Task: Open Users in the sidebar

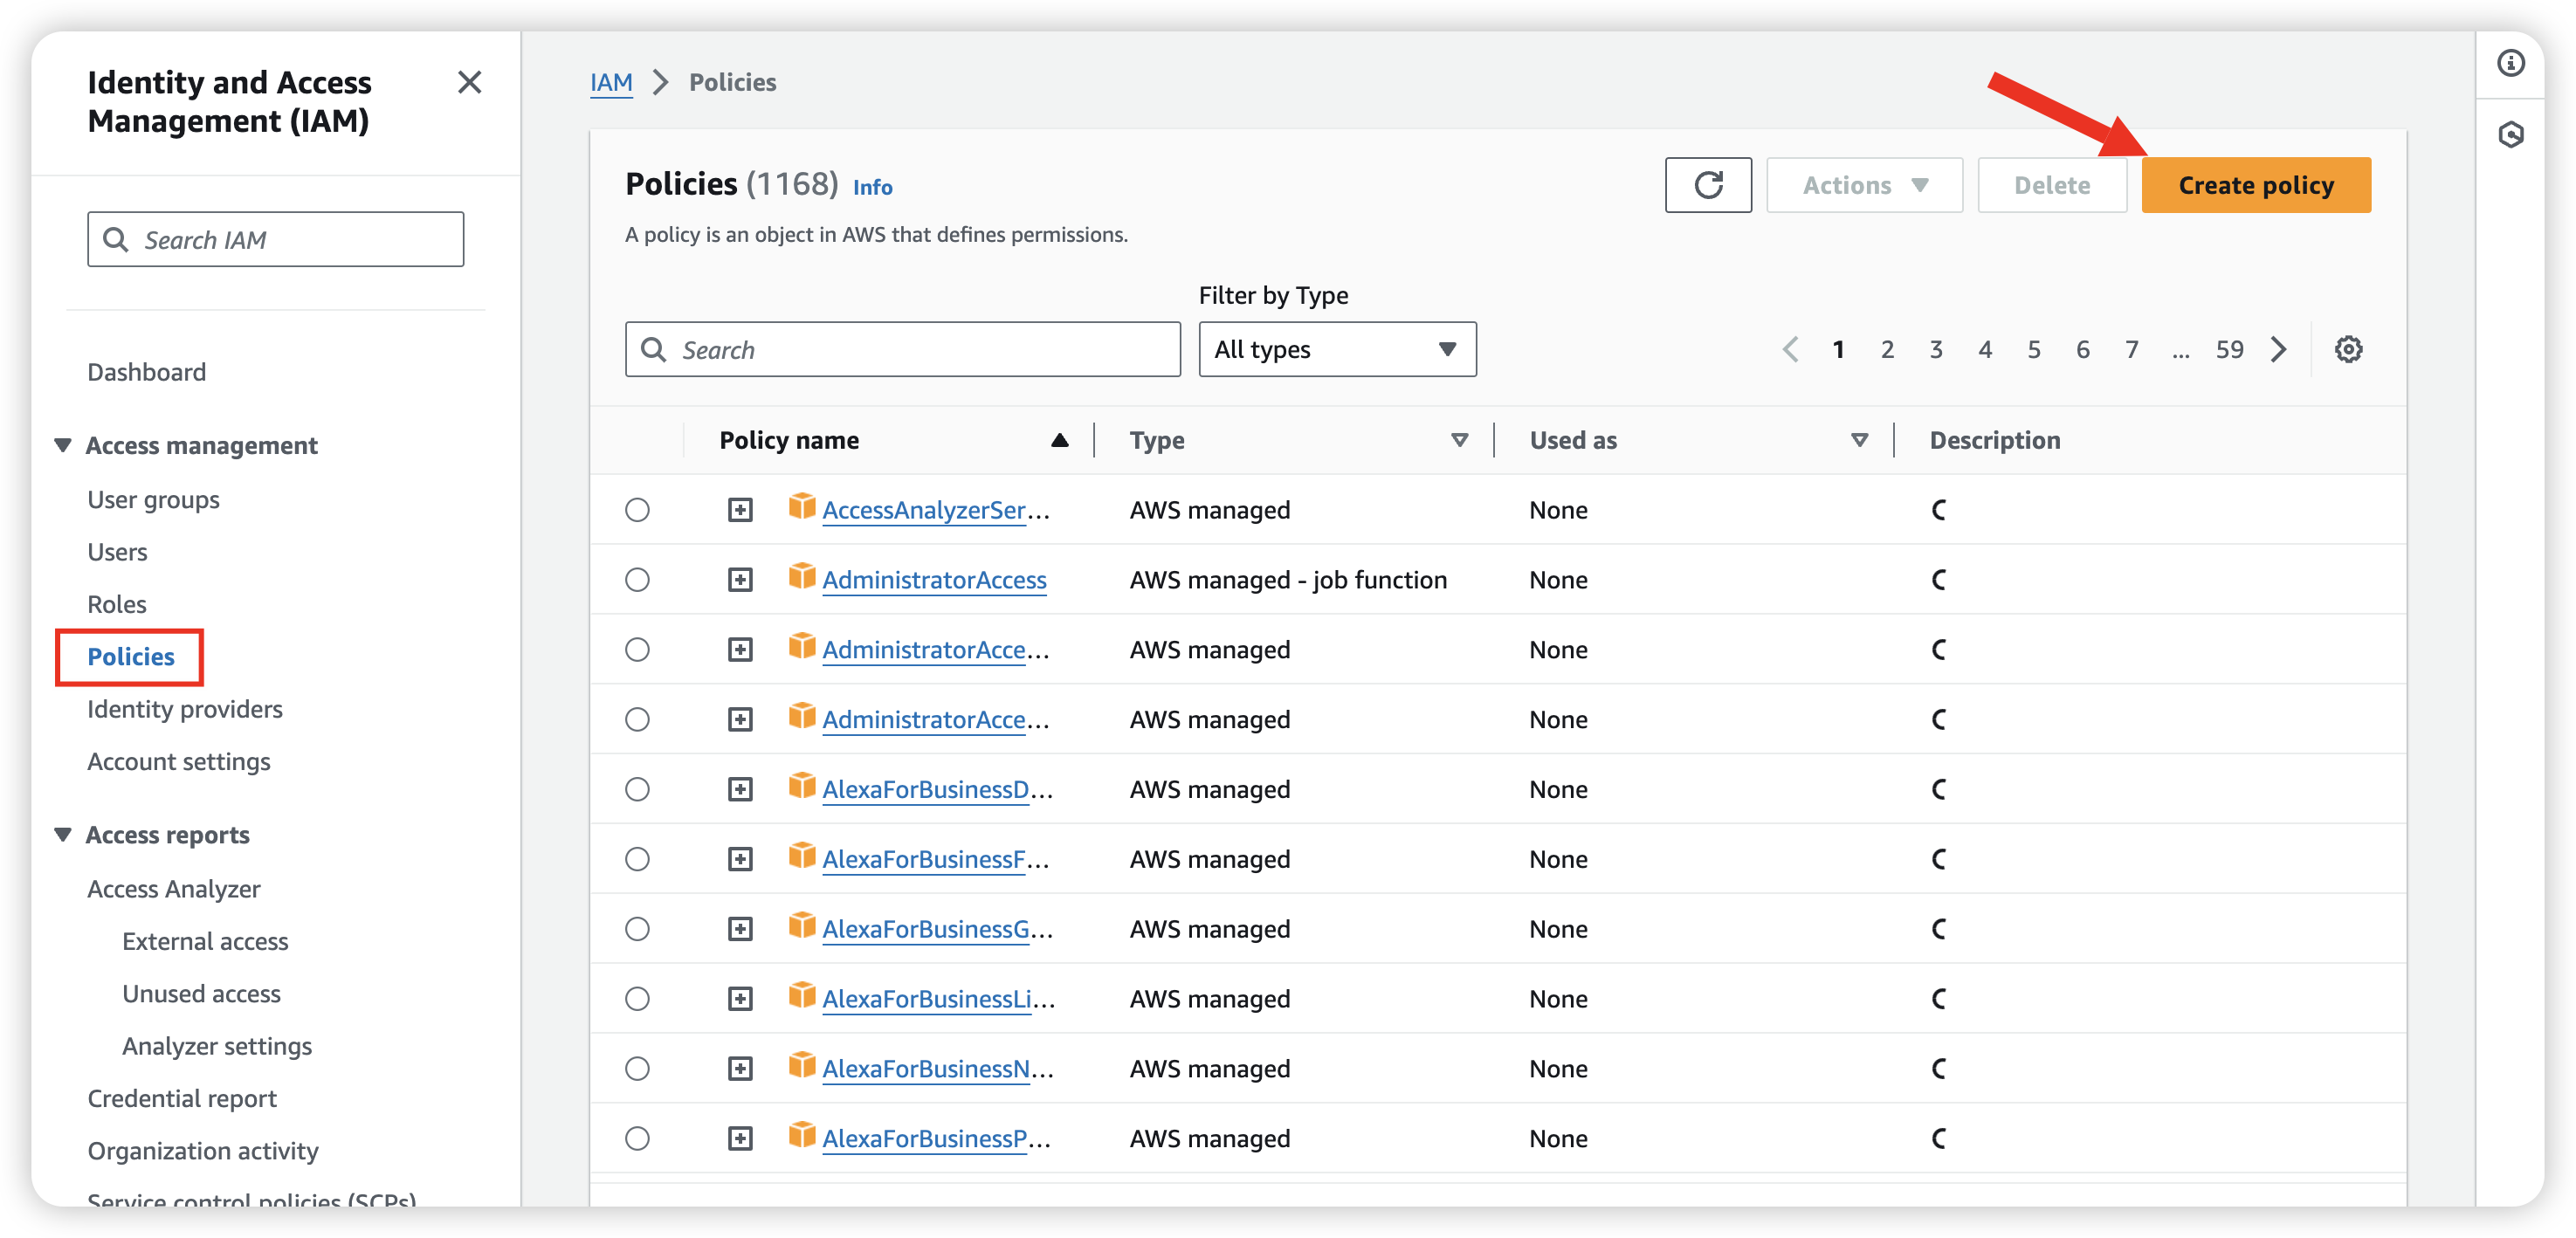Action: (117, 552)
